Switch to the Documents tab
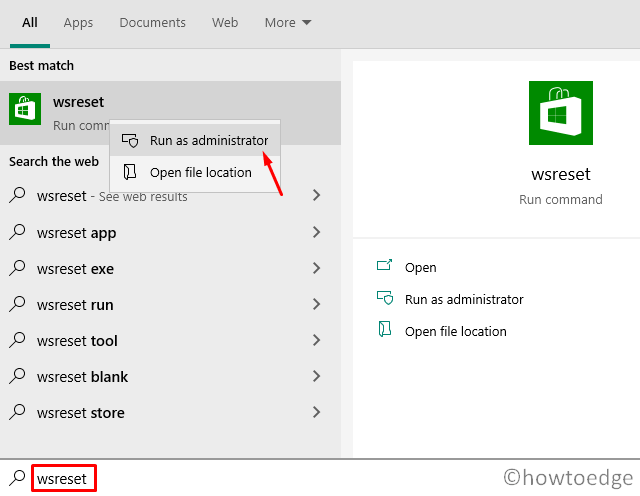This screenshot has height=496, width=640. coord(152,22)
